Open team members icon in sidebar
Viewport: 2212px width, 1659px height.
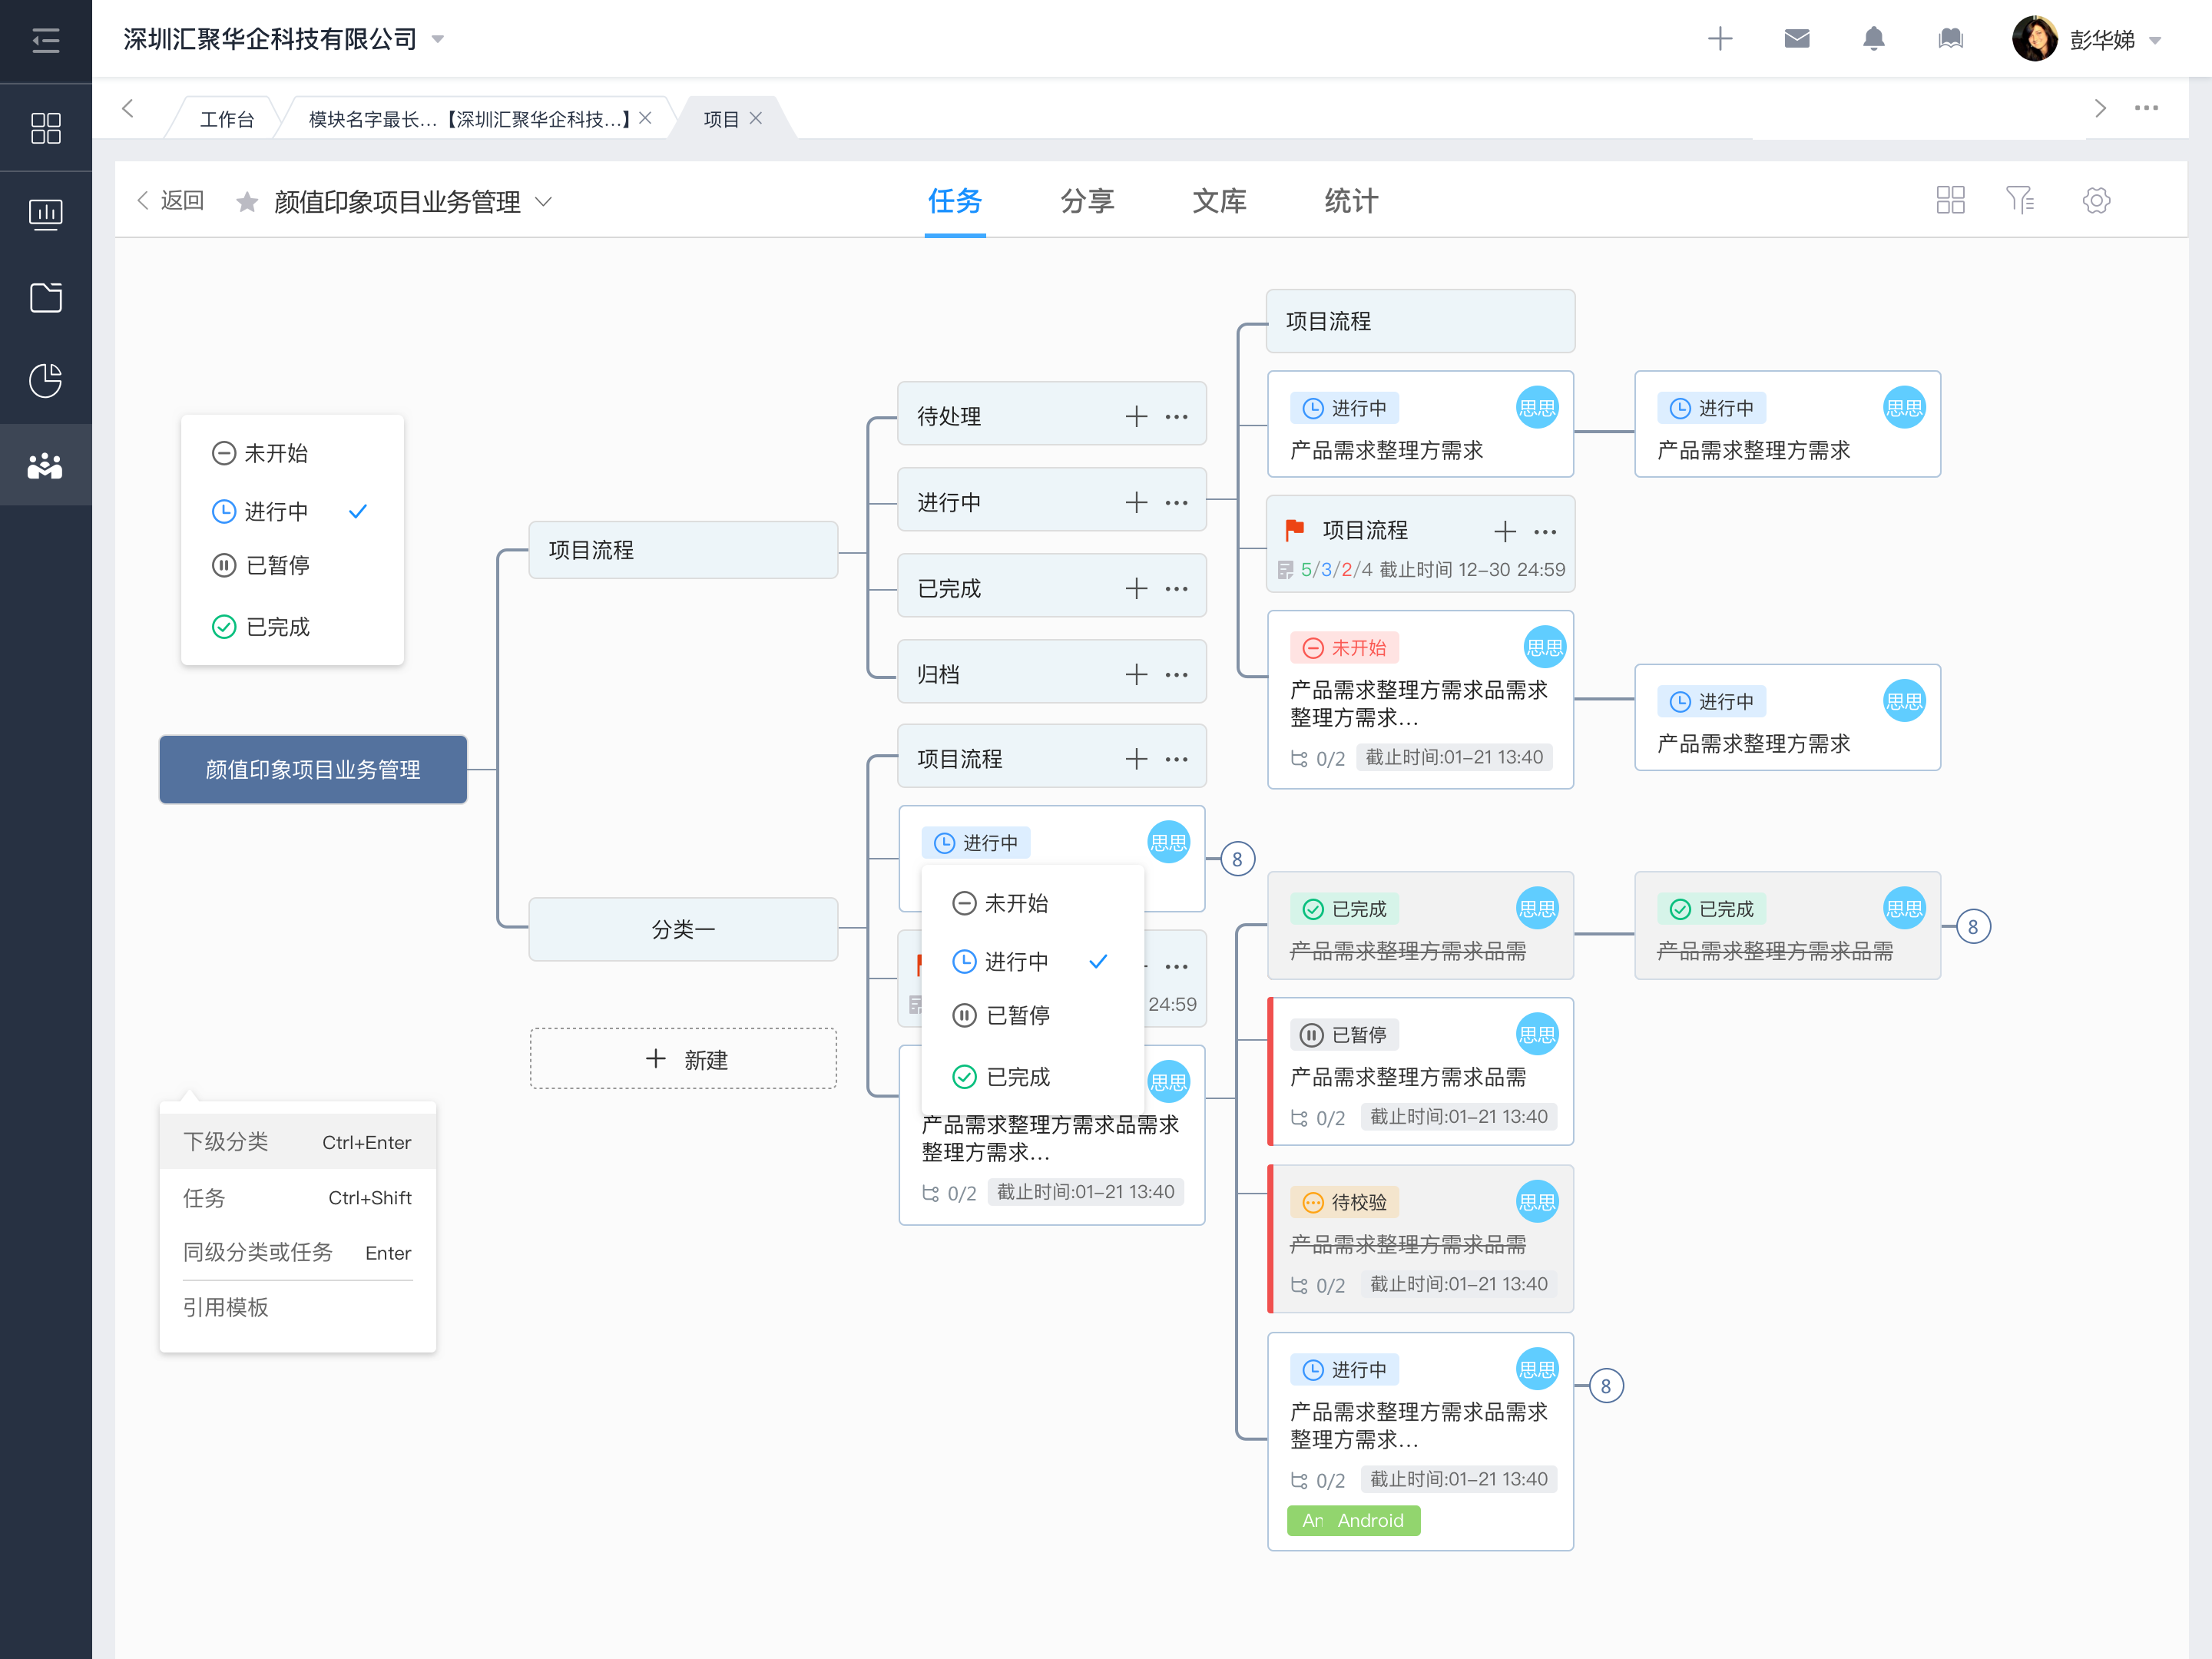coord(46,465)
